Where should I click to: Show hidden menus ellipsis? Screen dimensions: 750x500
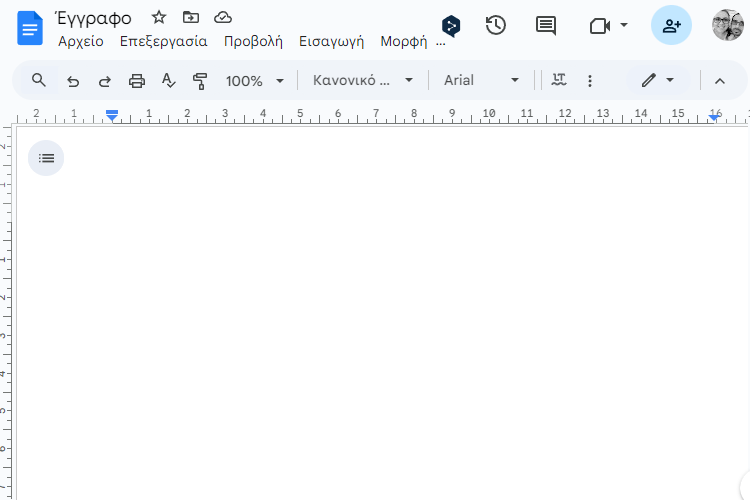(441, 43)
